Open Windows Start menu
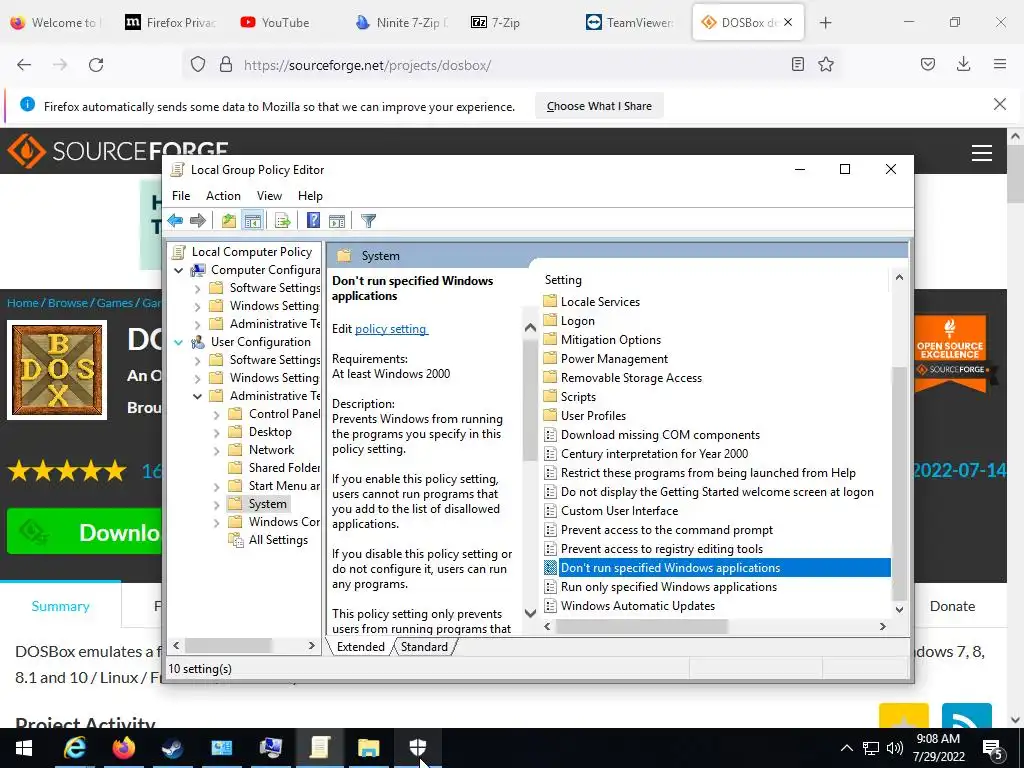Viewport: 1024px width, 768px height. tap(24, 748)
